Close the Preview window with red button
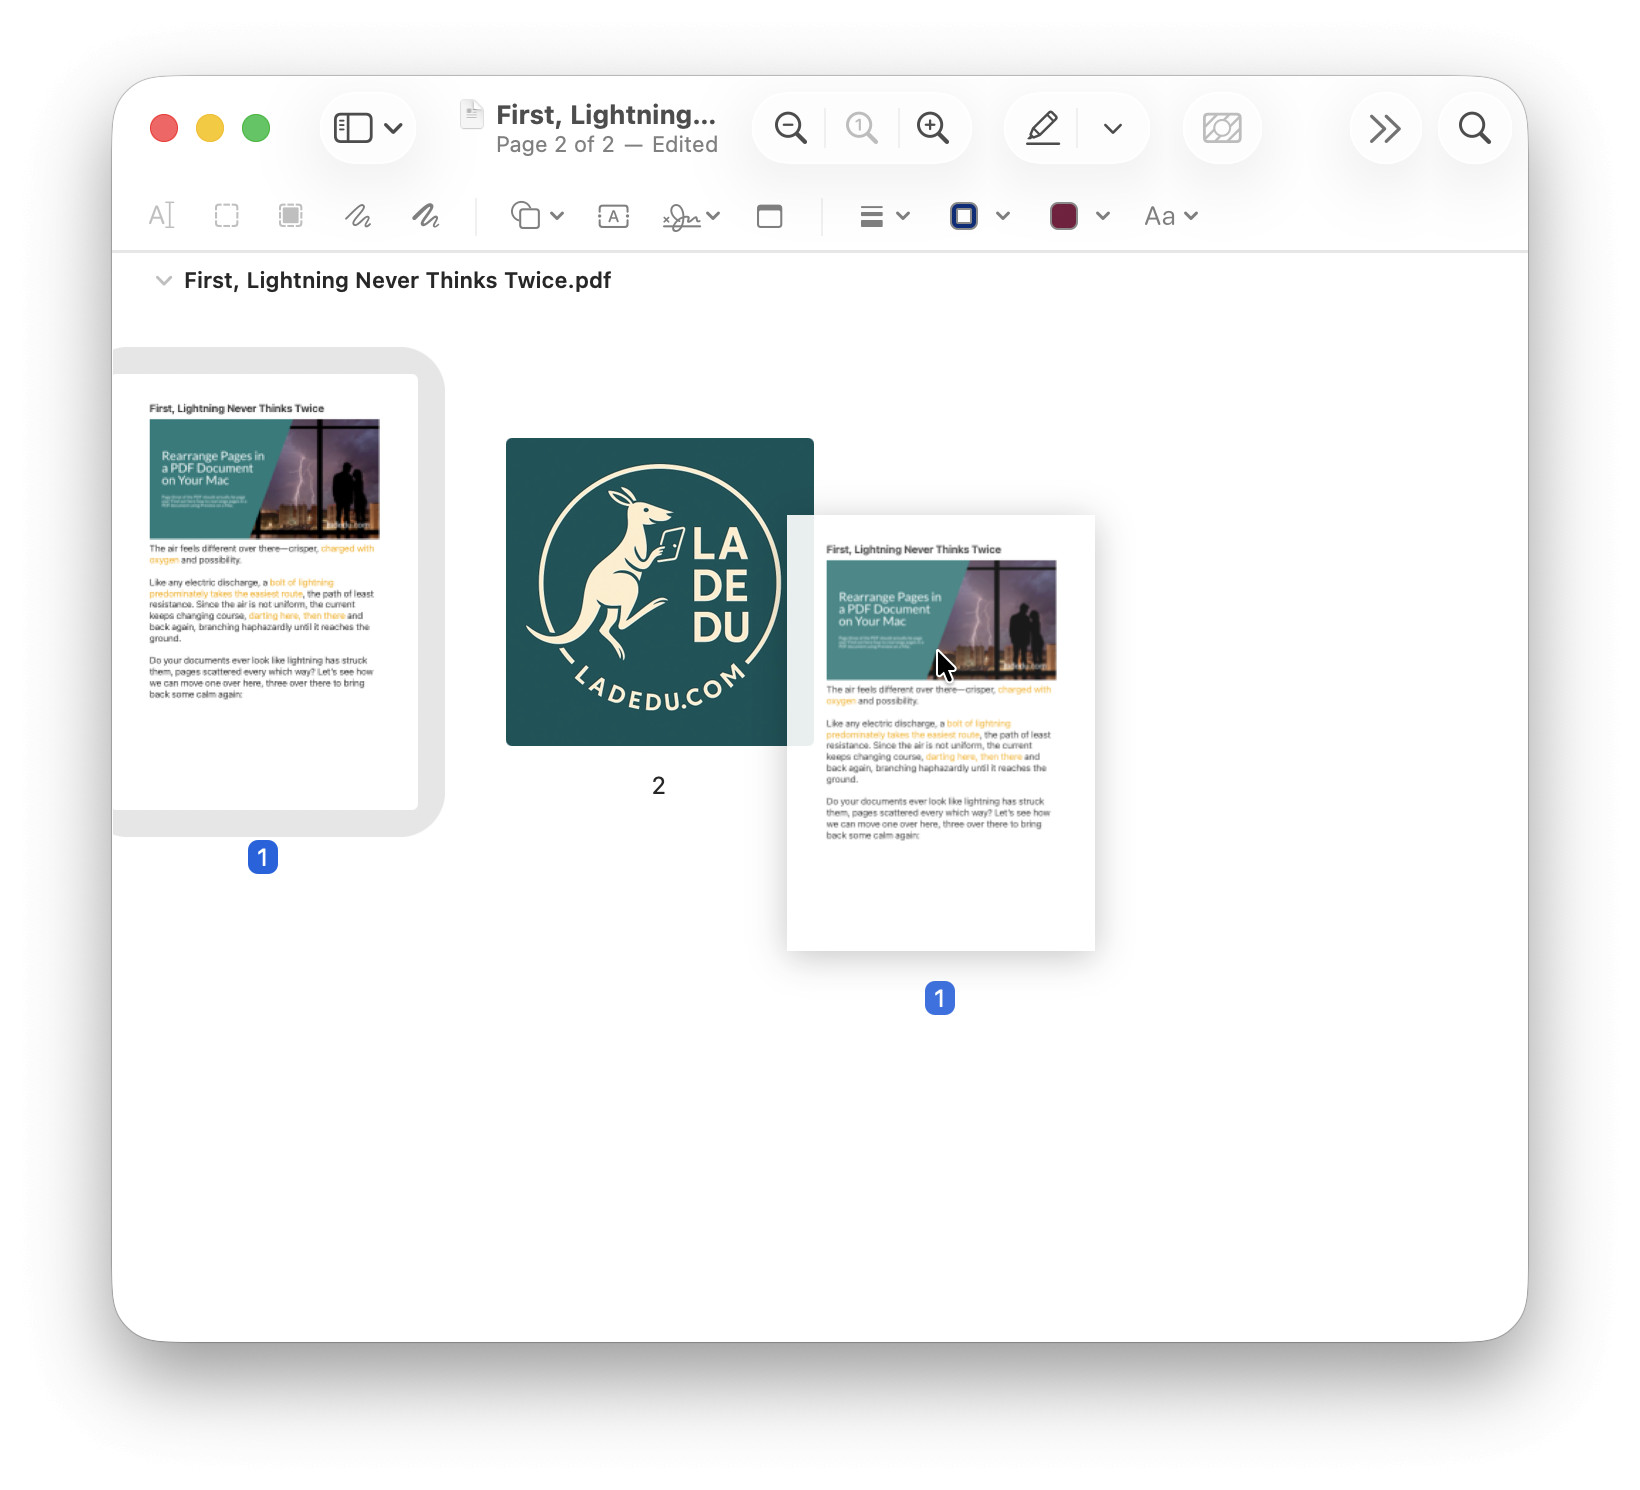Screen dimensions: 1640x1490 point(164,128)
